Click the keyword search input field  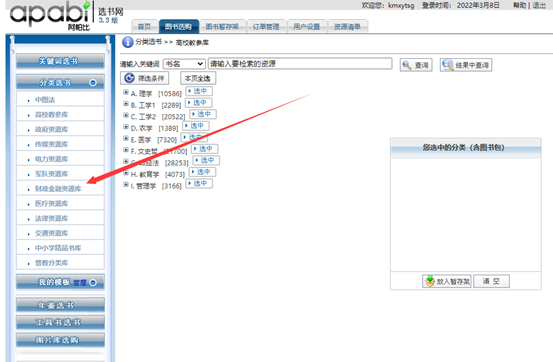300,64
